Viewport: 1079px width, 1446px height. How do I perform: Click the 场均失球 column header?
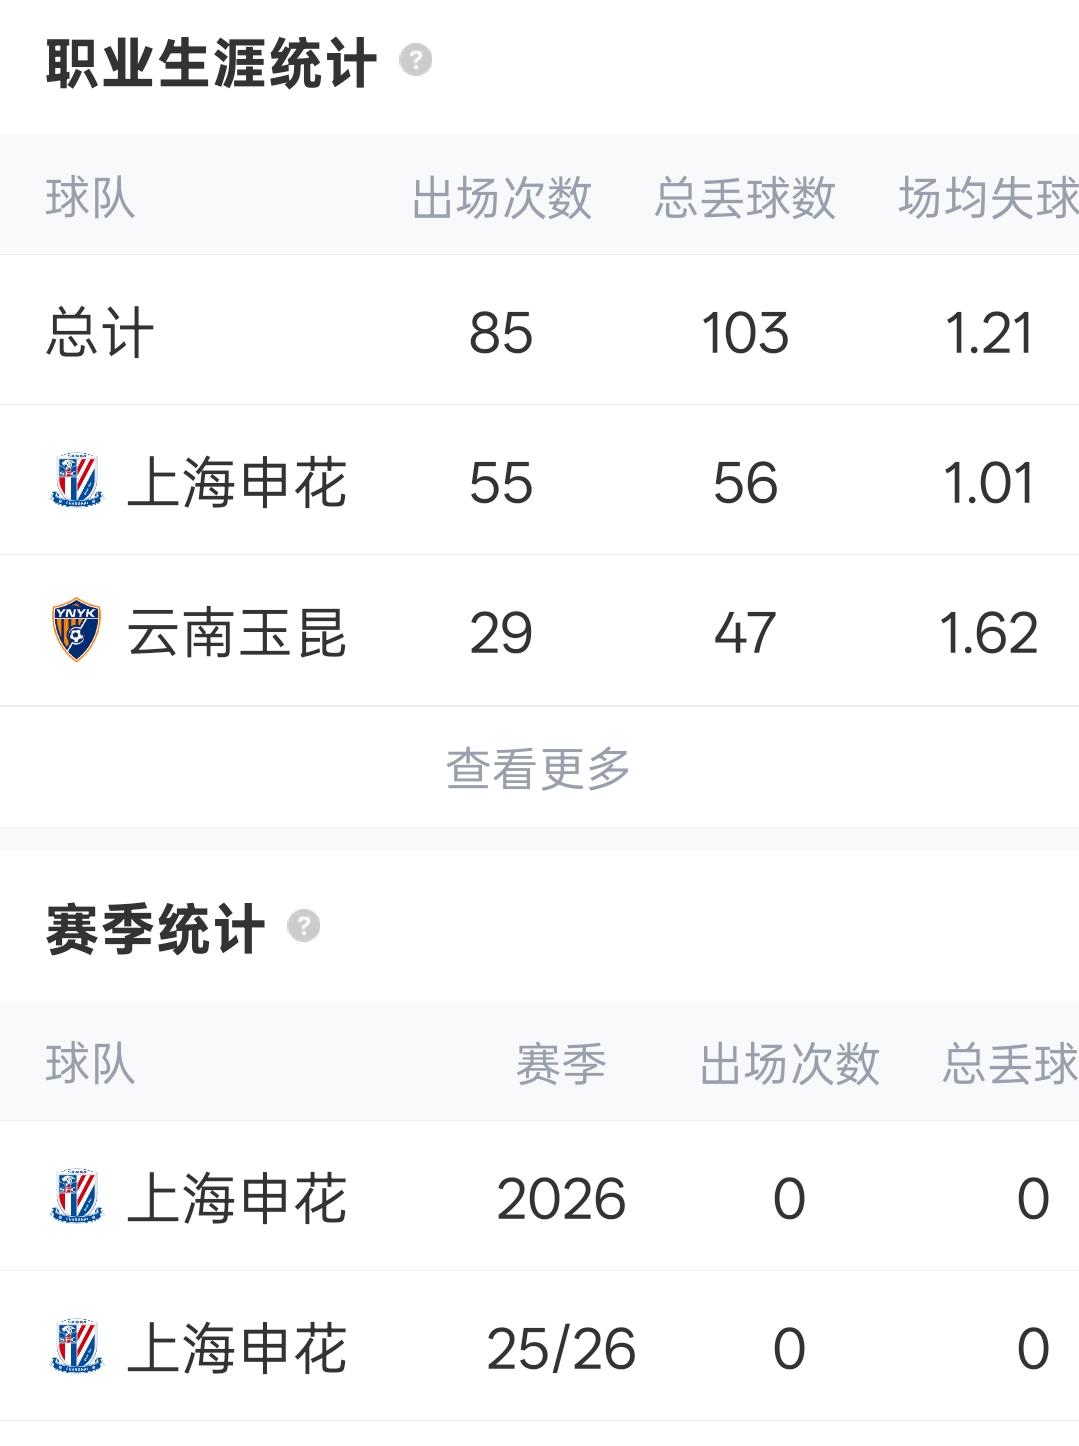[987, 197]
